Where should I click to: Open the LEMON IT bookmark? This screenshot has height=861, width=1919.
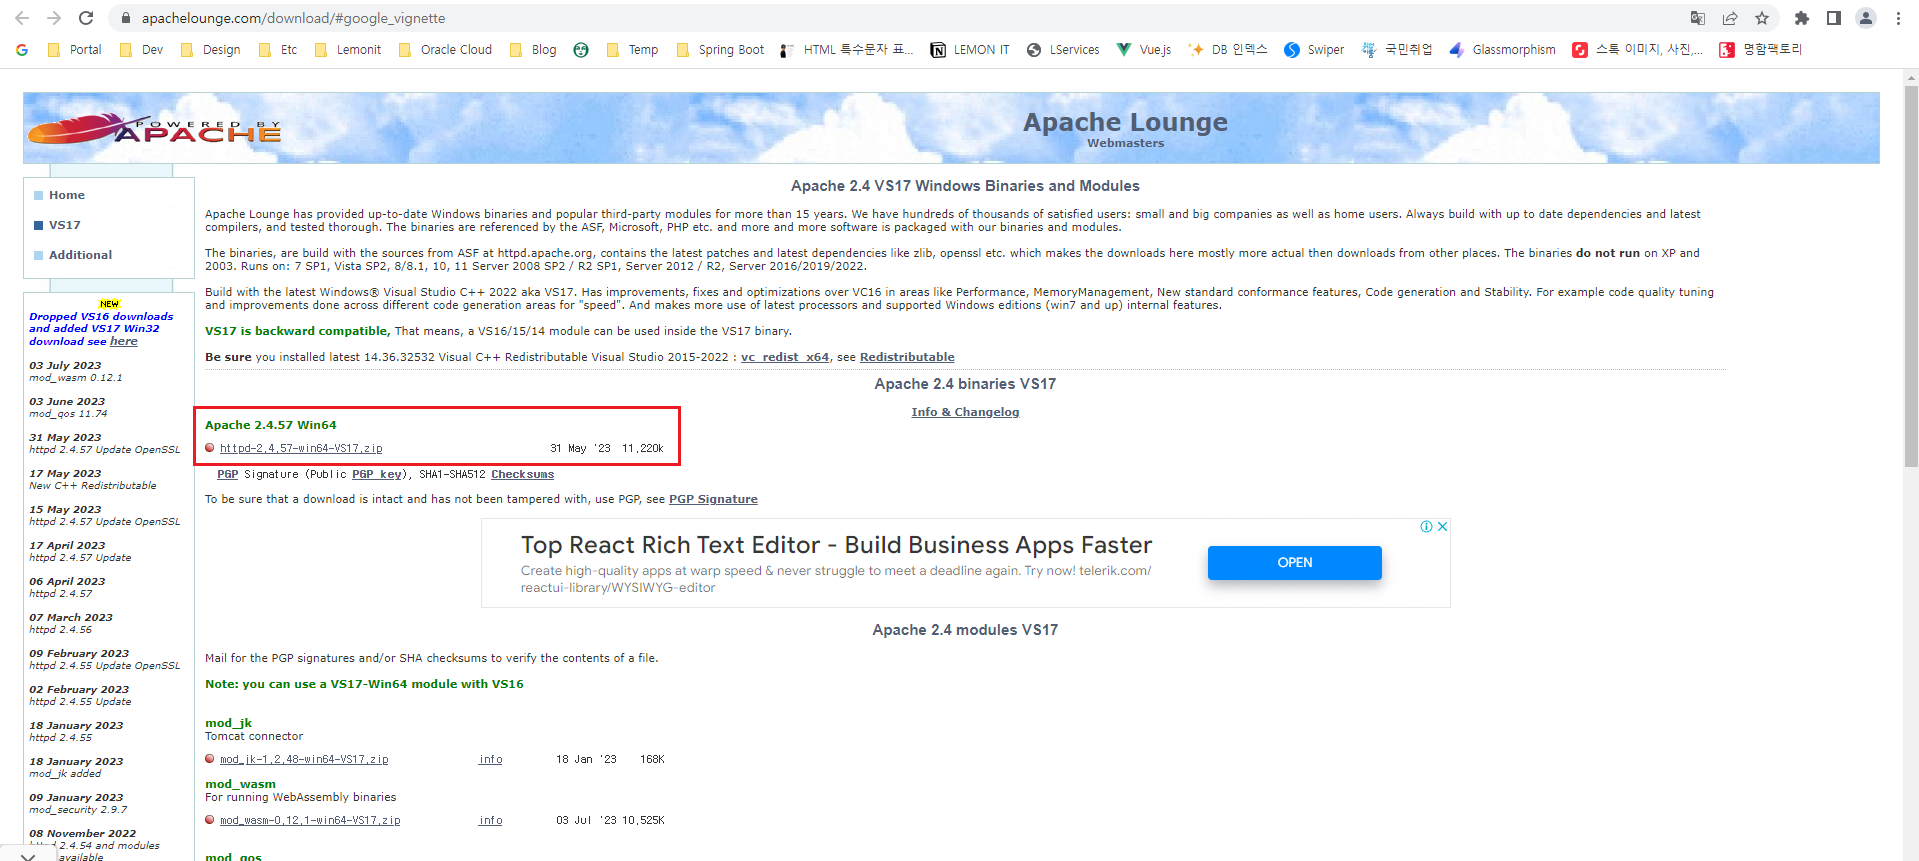(x=970, y=50)
